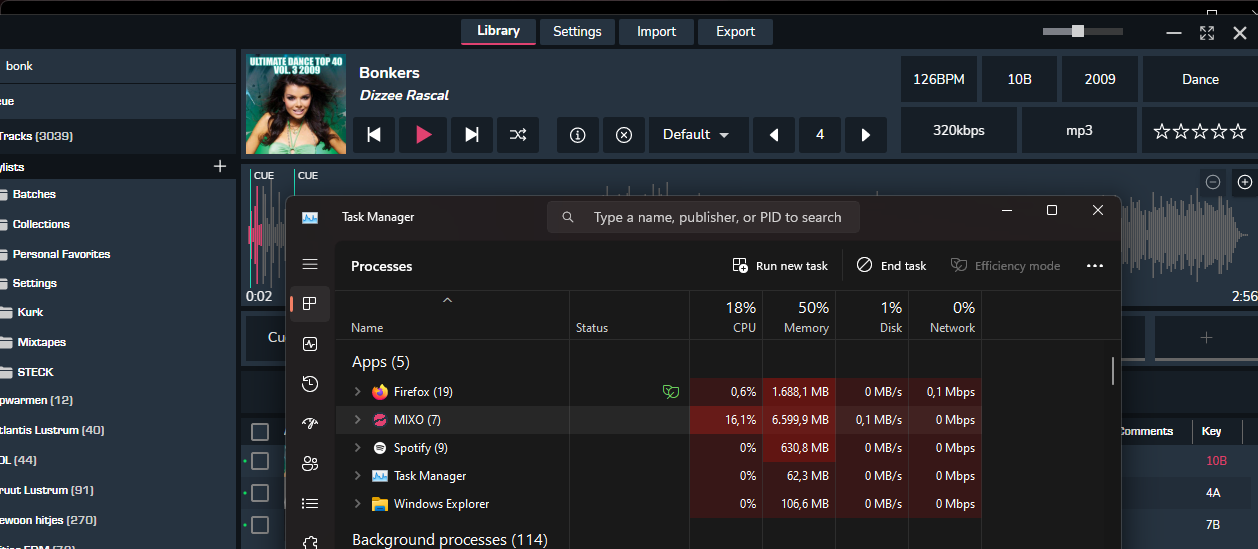Open the Default dropdown menu
Screen dimensions: 1258x549
696,135
